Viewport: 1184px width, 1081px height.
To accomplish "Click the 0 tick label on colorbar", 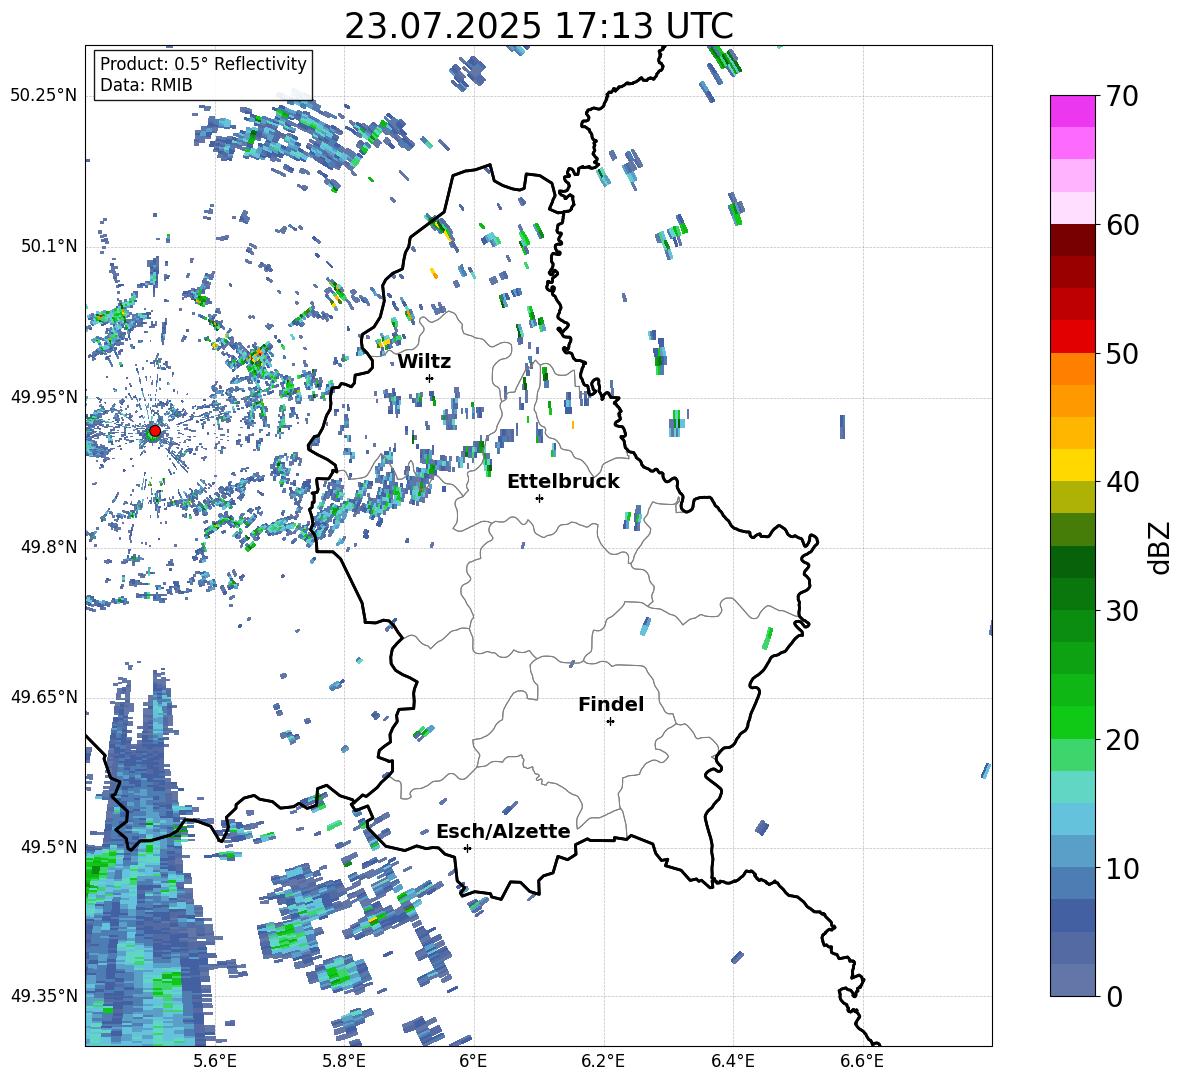I will pyautogui.click(x=1114, y=996).
